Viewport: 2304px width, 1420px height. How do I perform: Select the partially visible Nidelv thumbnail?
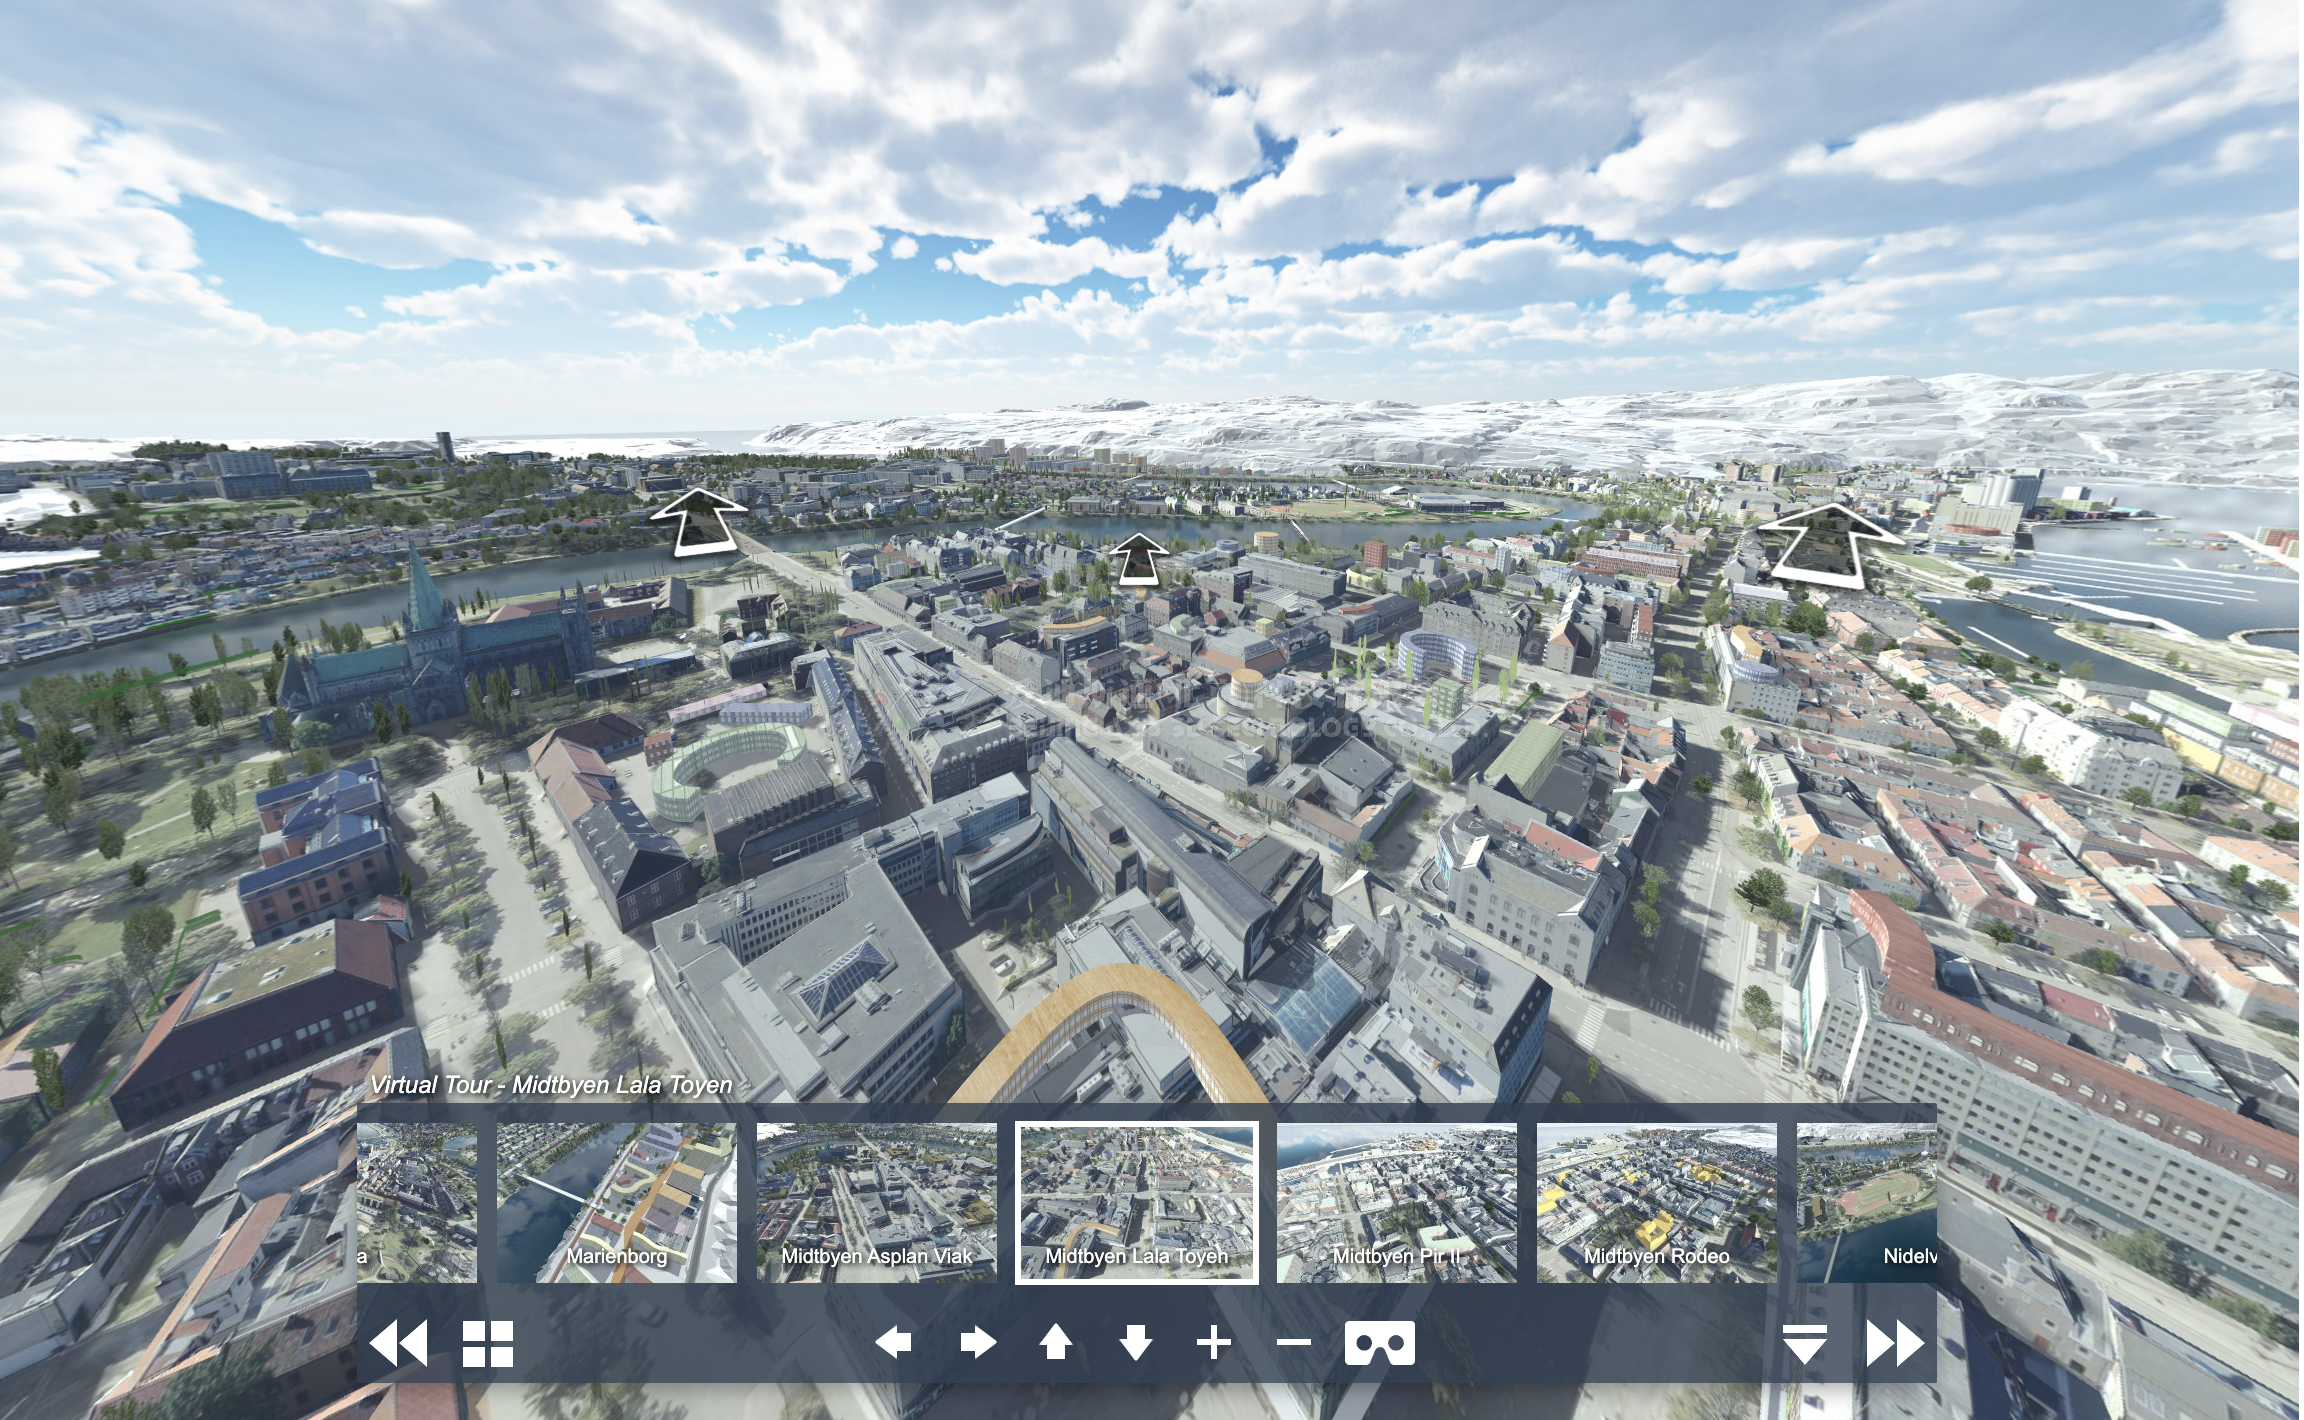pos(1866,1202)
